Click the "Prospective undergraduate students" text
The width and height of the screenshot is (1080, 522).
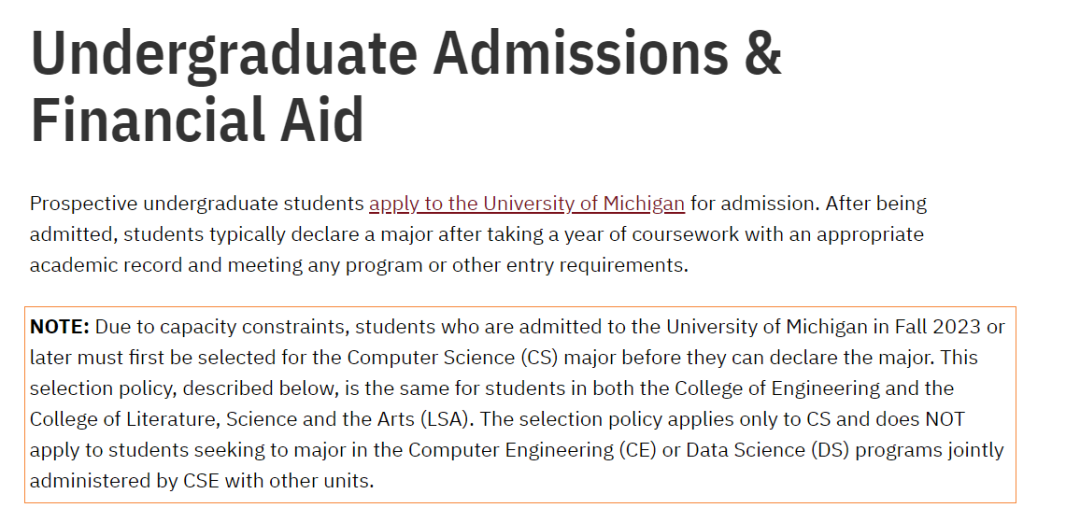tap(197, 204)
